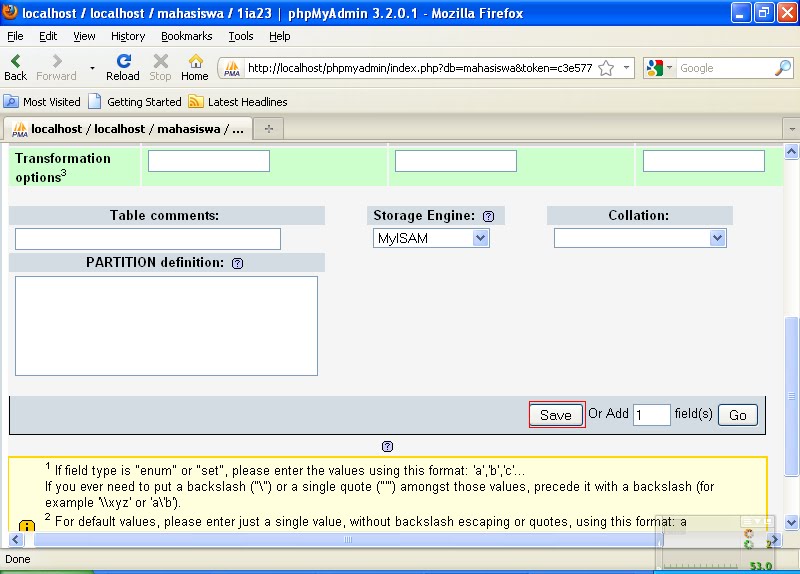
Task: Open the Most Visited bookmarks folder
Action: [42, 102]
